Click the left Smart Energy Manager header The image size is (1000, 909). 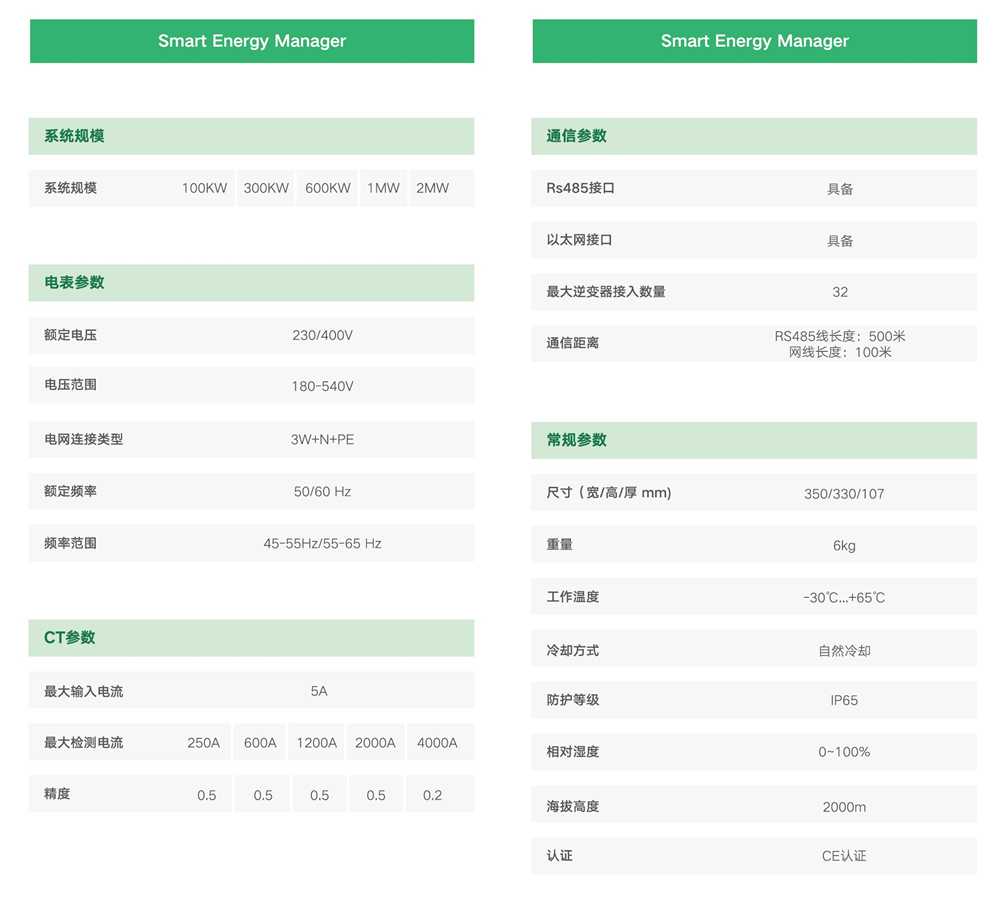(x=252, y=41)
